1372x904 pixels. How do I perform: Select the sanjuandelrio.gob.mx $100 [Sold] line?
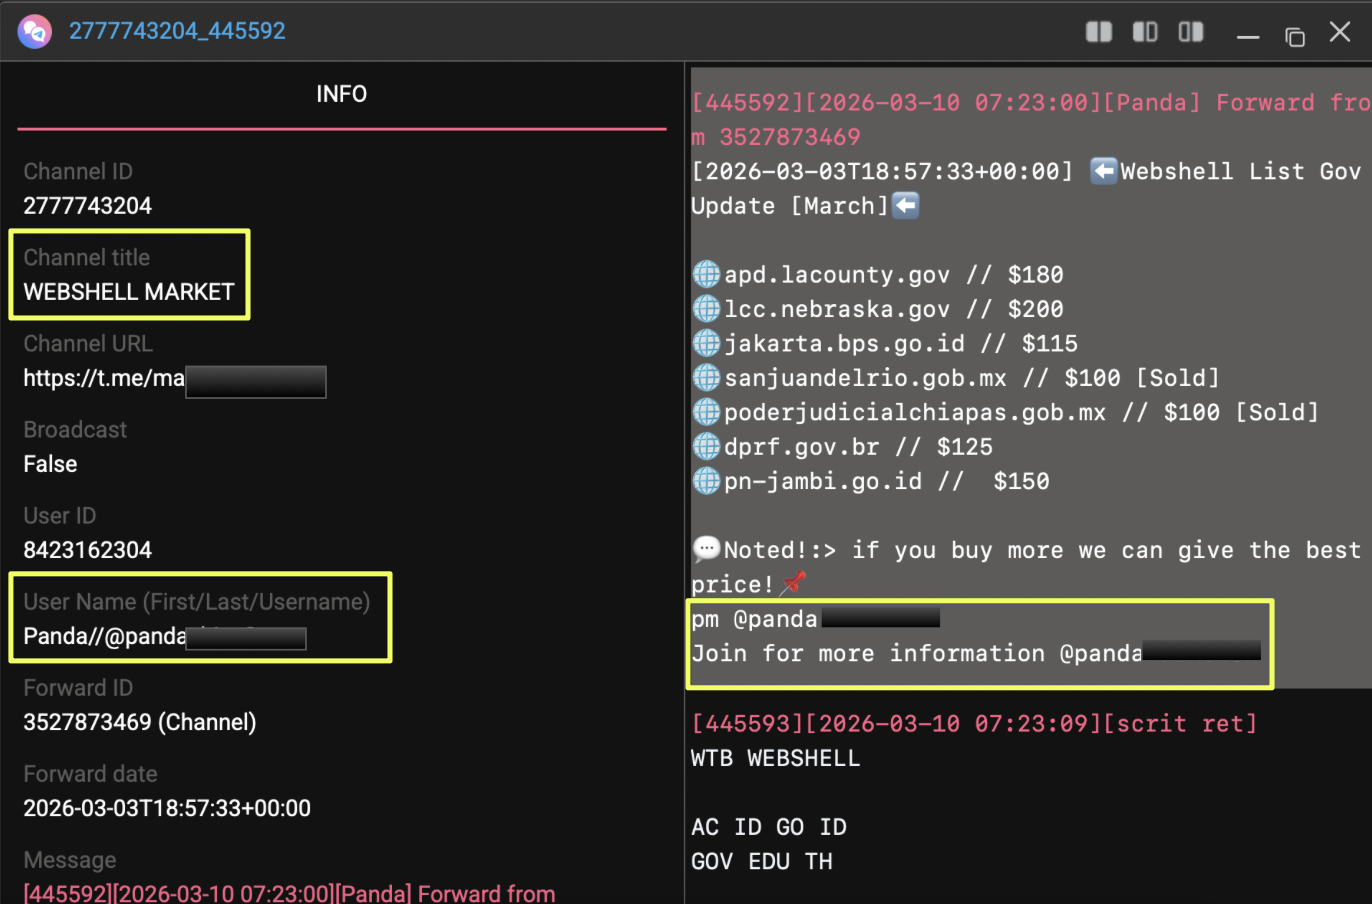(x=956, y=378)
